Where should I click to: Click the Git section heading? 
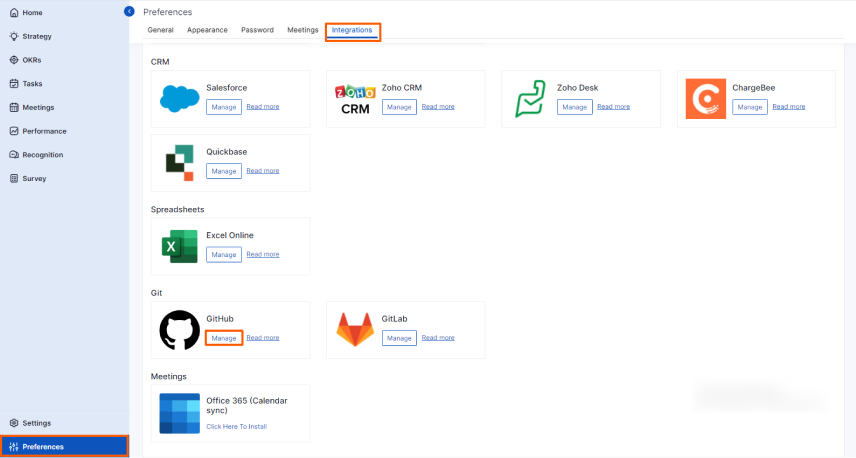tap(156, 293)
